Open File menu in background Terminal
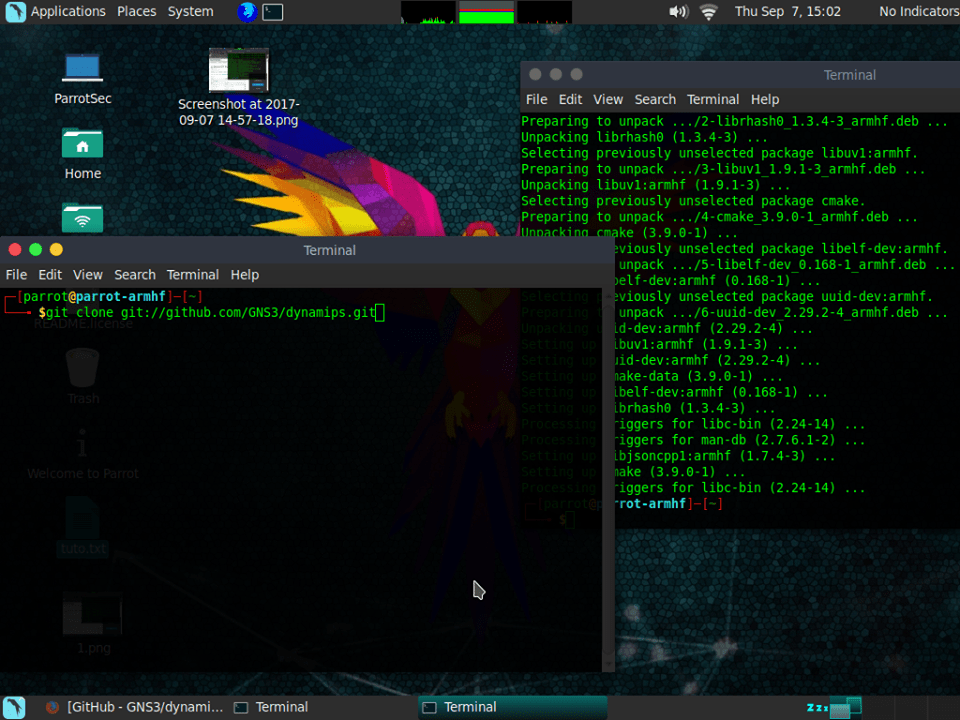 [x=536, y=99]
